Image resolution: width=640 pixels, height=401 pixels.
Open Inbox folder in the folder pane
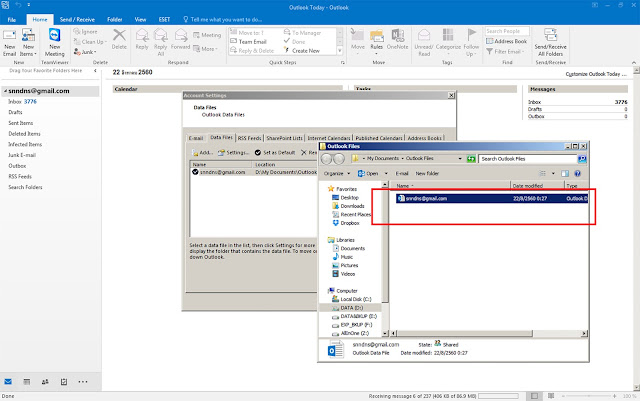[22, 102]
